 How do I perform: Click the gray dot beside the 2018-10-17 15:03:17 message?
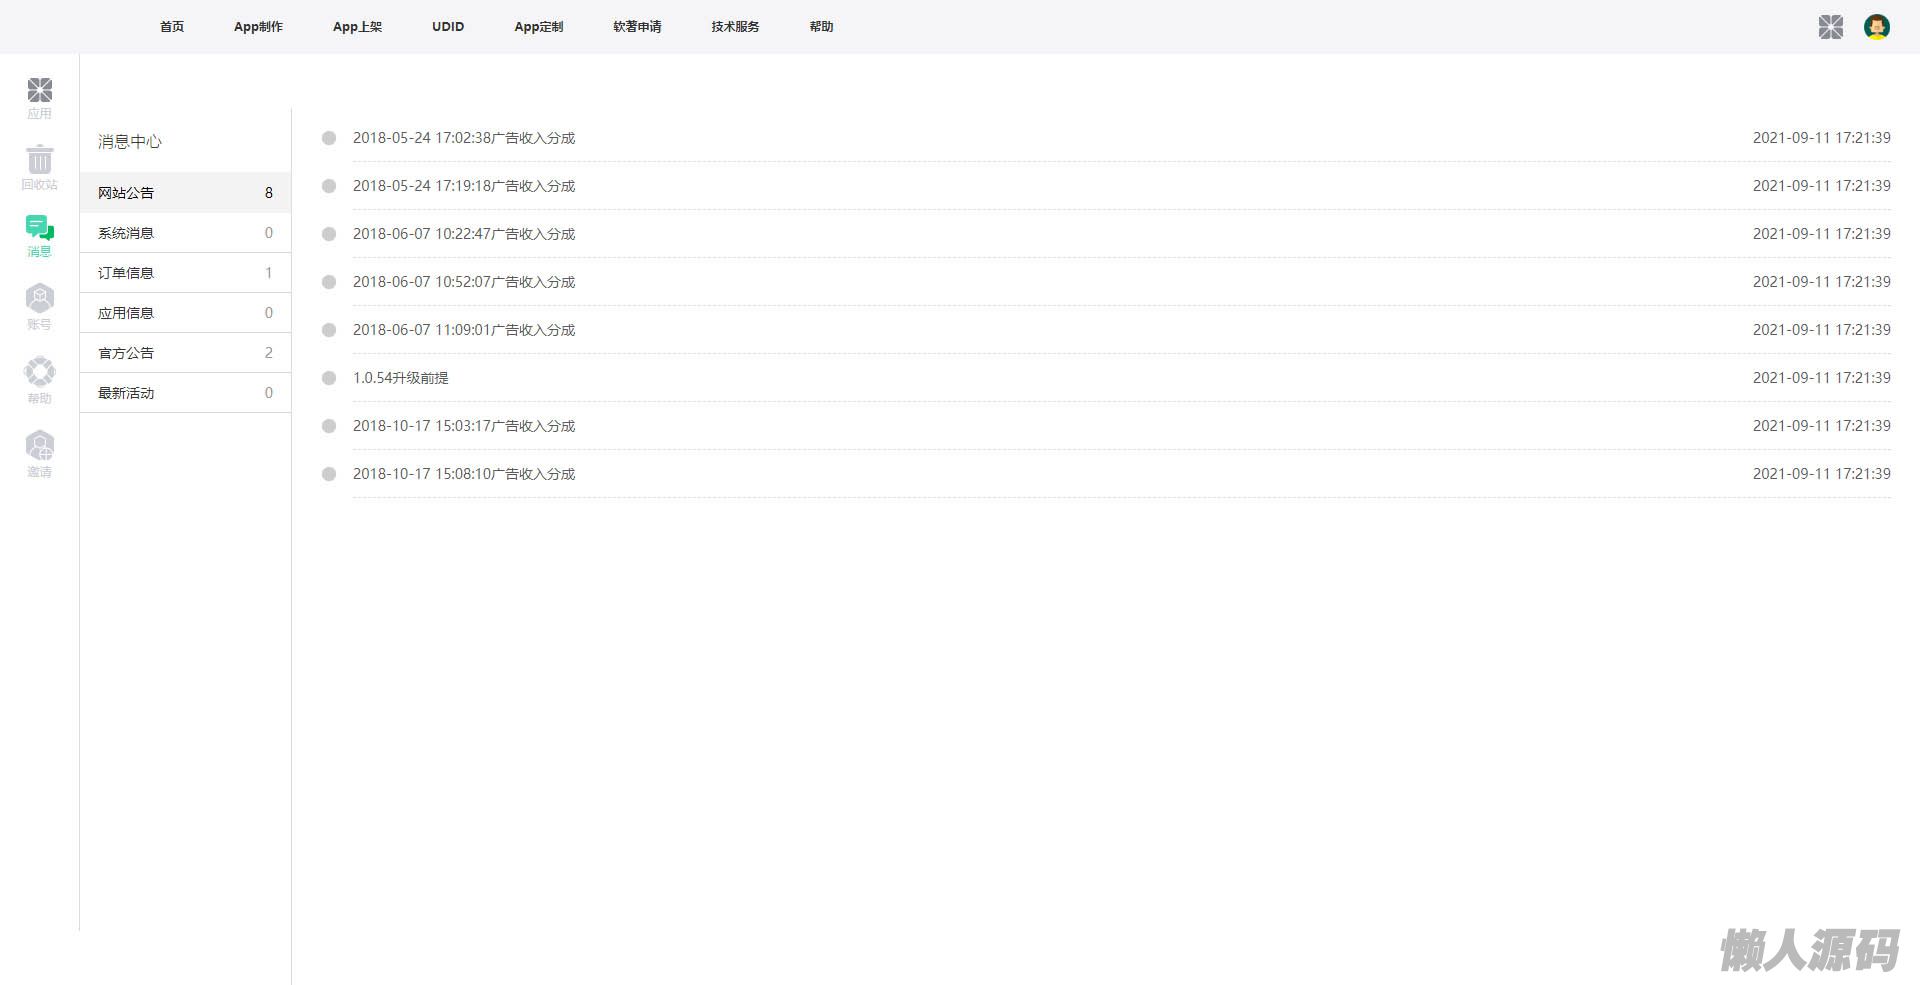tap(328, 426)
